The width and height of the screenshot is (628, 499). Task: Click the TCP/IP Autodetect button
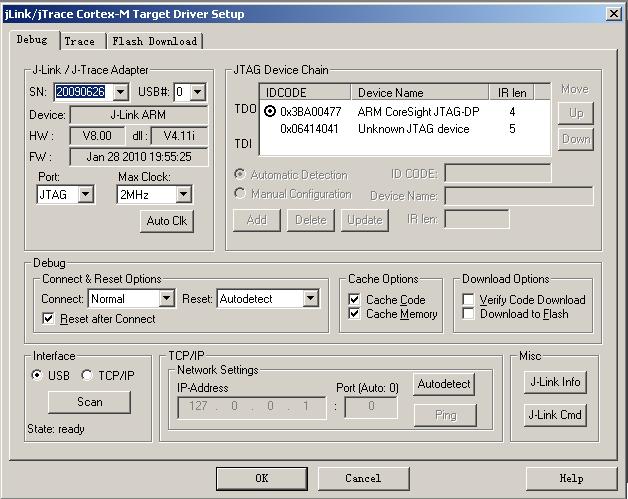(x=444, y=384)
